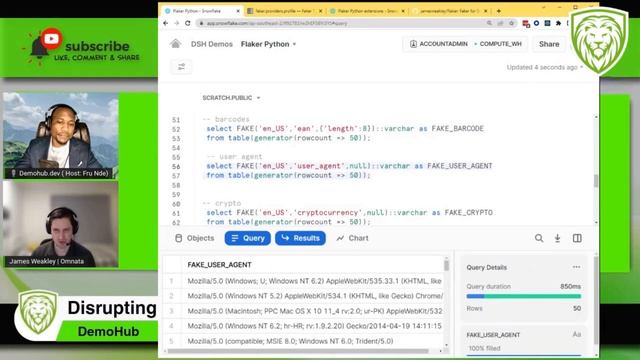640x360 pixels.
Task: Click the Rows 50 value
Action: point(577,308)
